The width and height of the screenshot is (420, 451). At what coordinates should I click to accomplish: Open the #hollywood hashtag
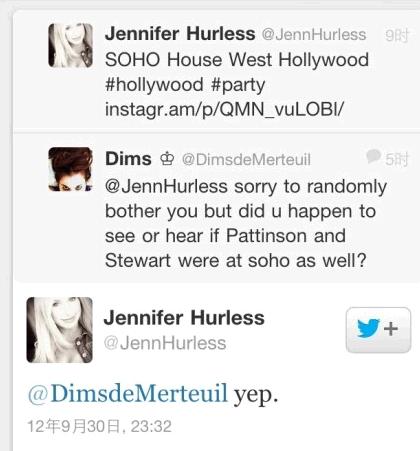click(x=154, y=85)
